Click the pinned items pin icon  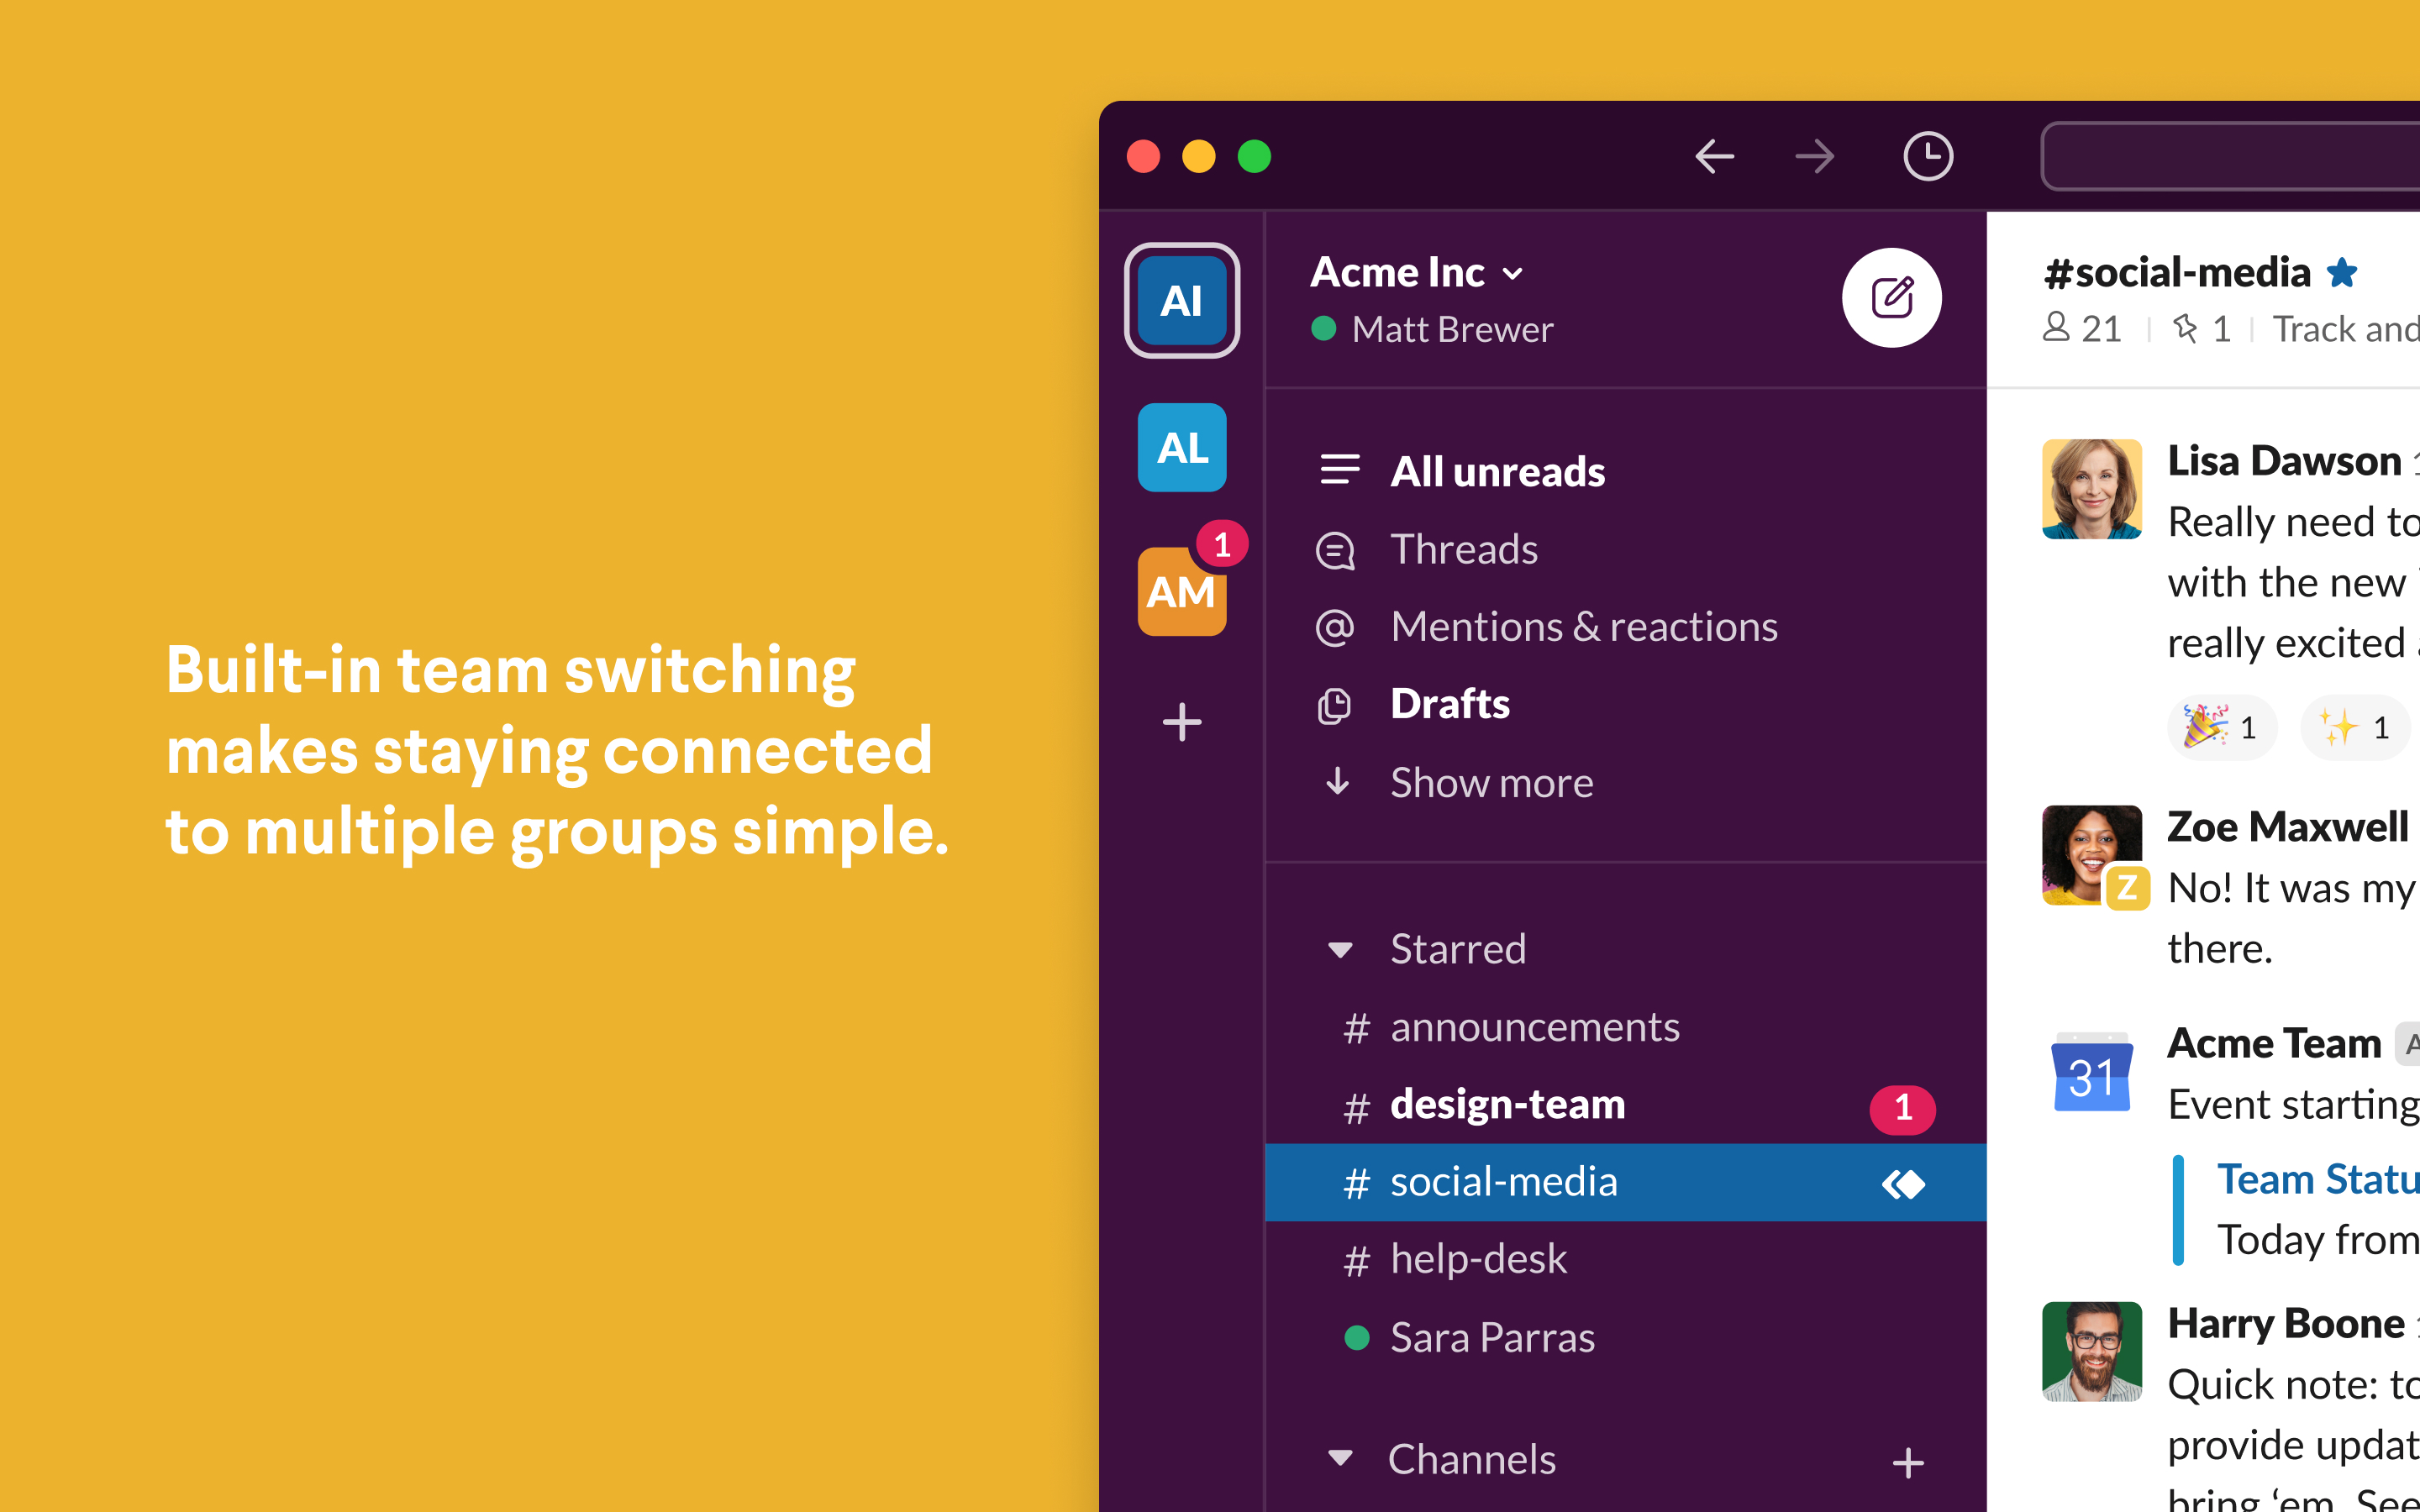tap(2185, 328)
